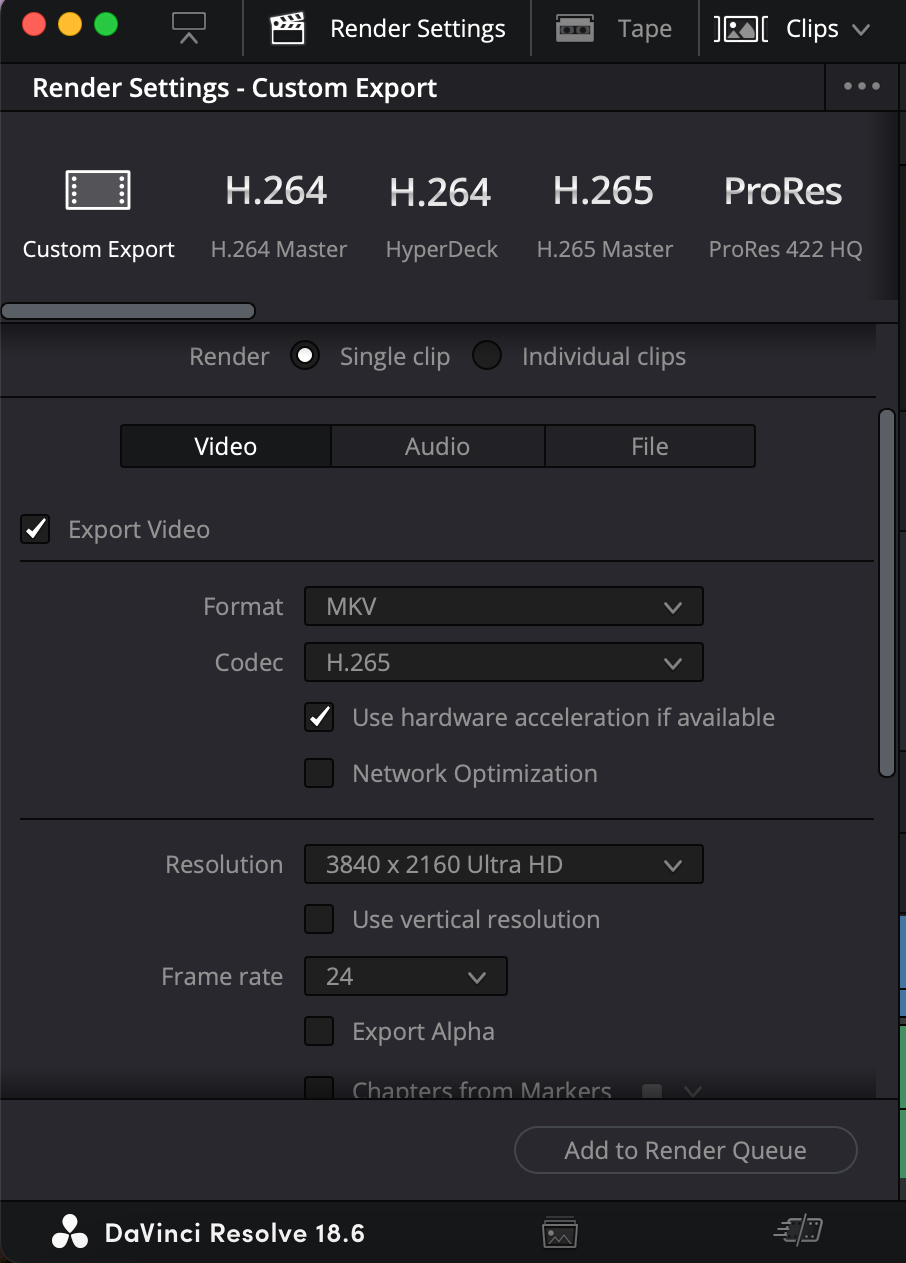Image resolution: width=906 pixels, height=1263 pixels.
Task: Disable Use hardware acceleration if available
Action: click(x=319, y=717)
